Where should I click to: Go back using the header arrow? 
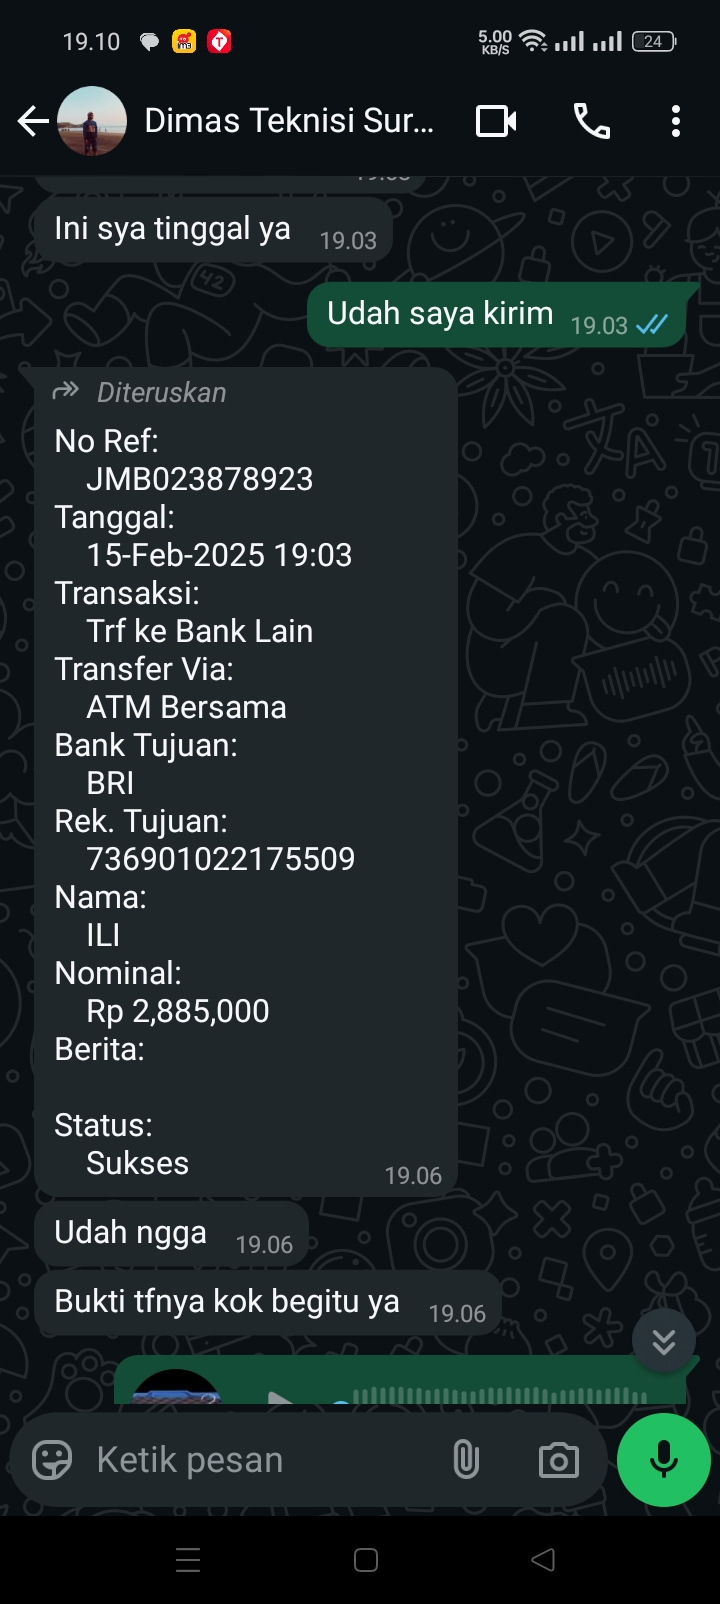(33, 122)
